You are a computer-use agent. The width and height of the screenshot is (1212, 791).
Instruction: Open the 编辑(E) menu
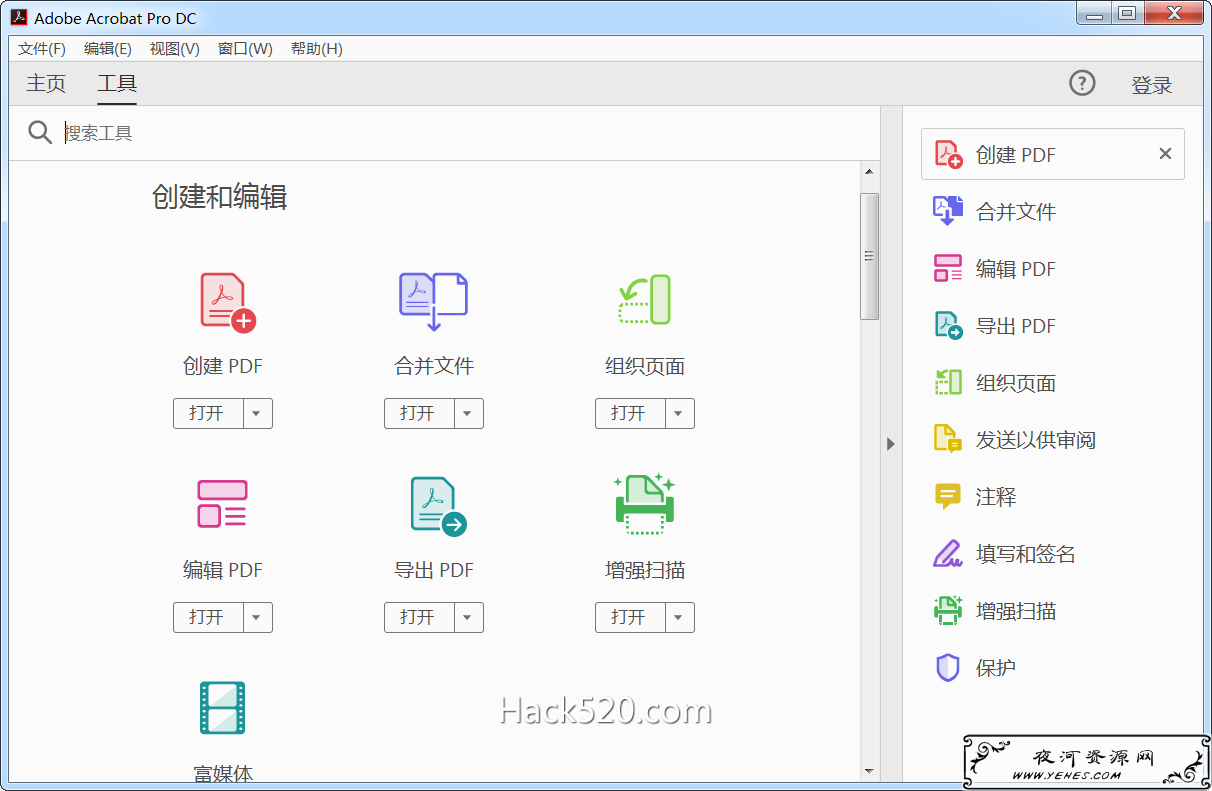tap(108, 48)
